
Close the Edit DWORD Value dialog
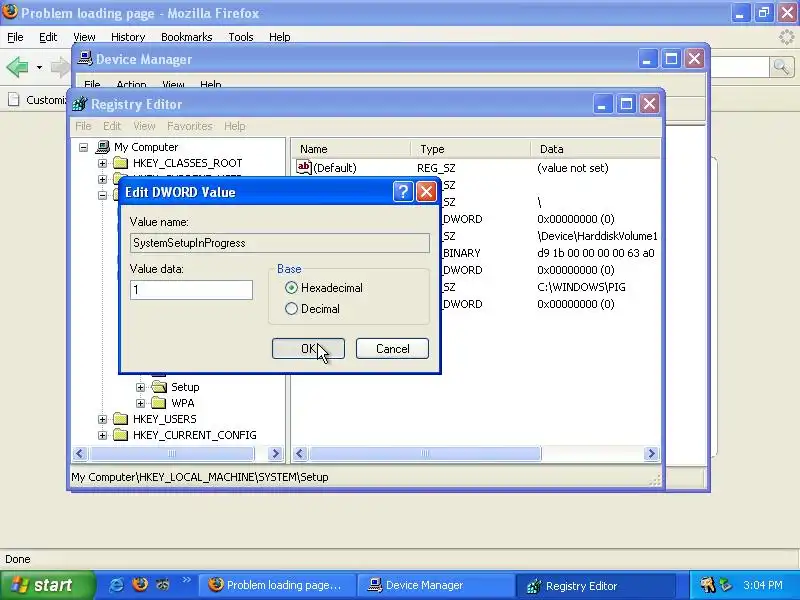tap(426, 192)
